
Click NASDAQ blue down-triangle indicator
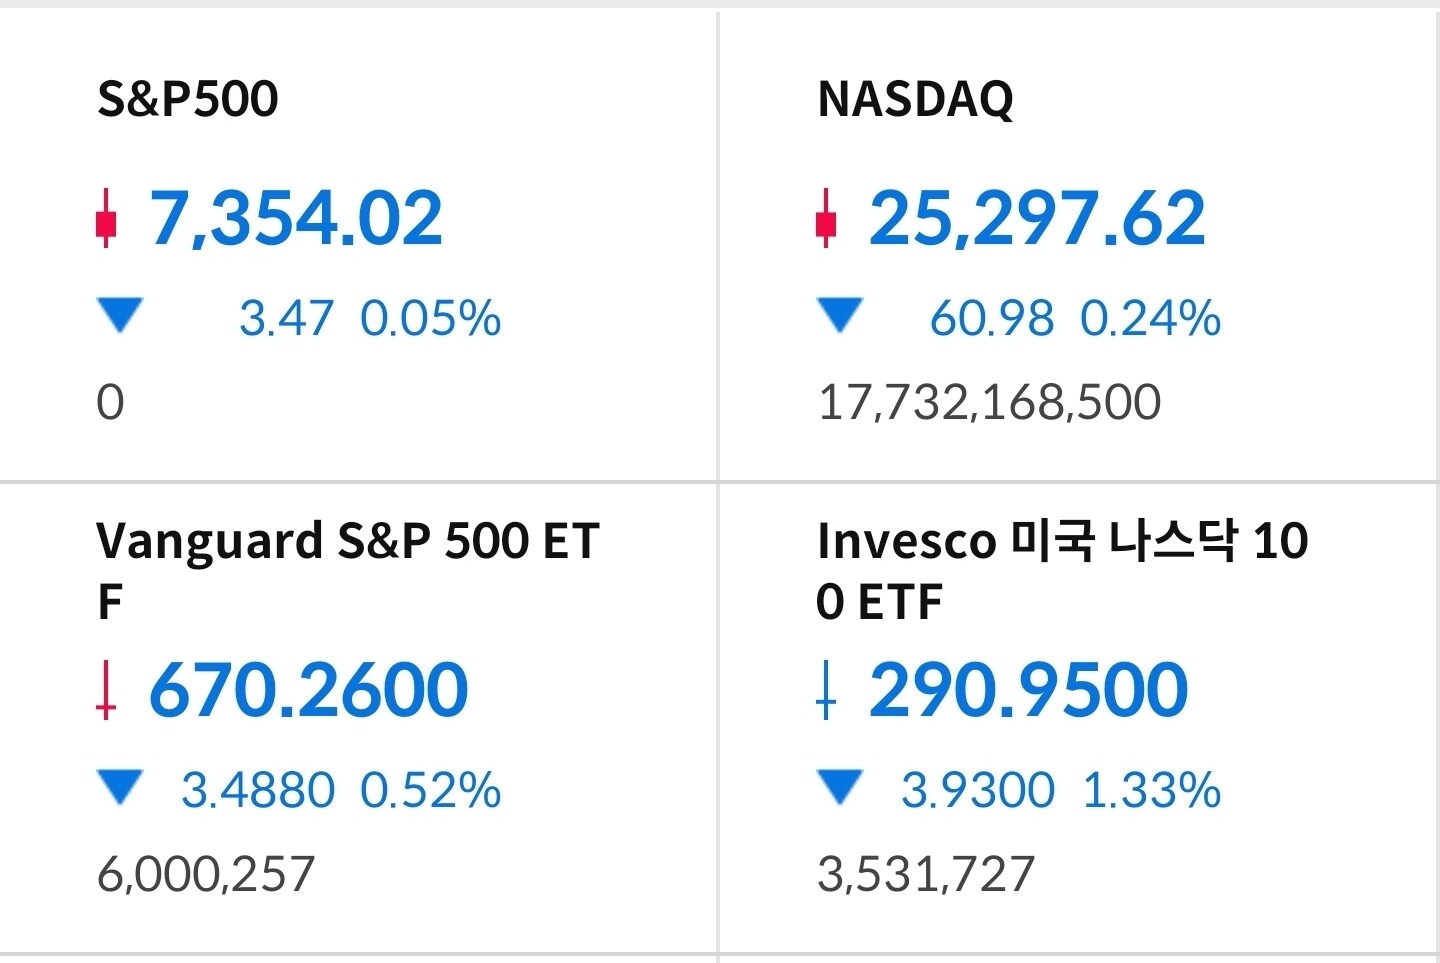[840, 315]
